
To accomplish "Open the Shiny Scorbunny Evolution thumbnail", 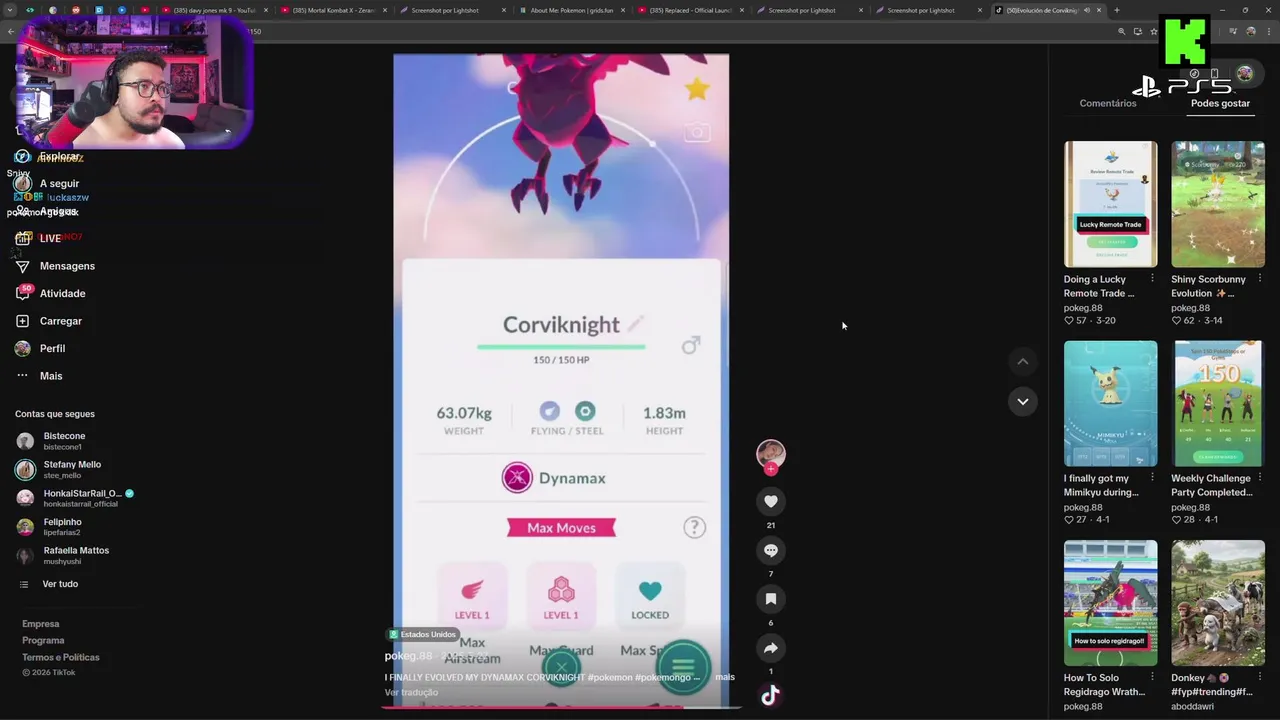I will click(x=1218, y=204).
